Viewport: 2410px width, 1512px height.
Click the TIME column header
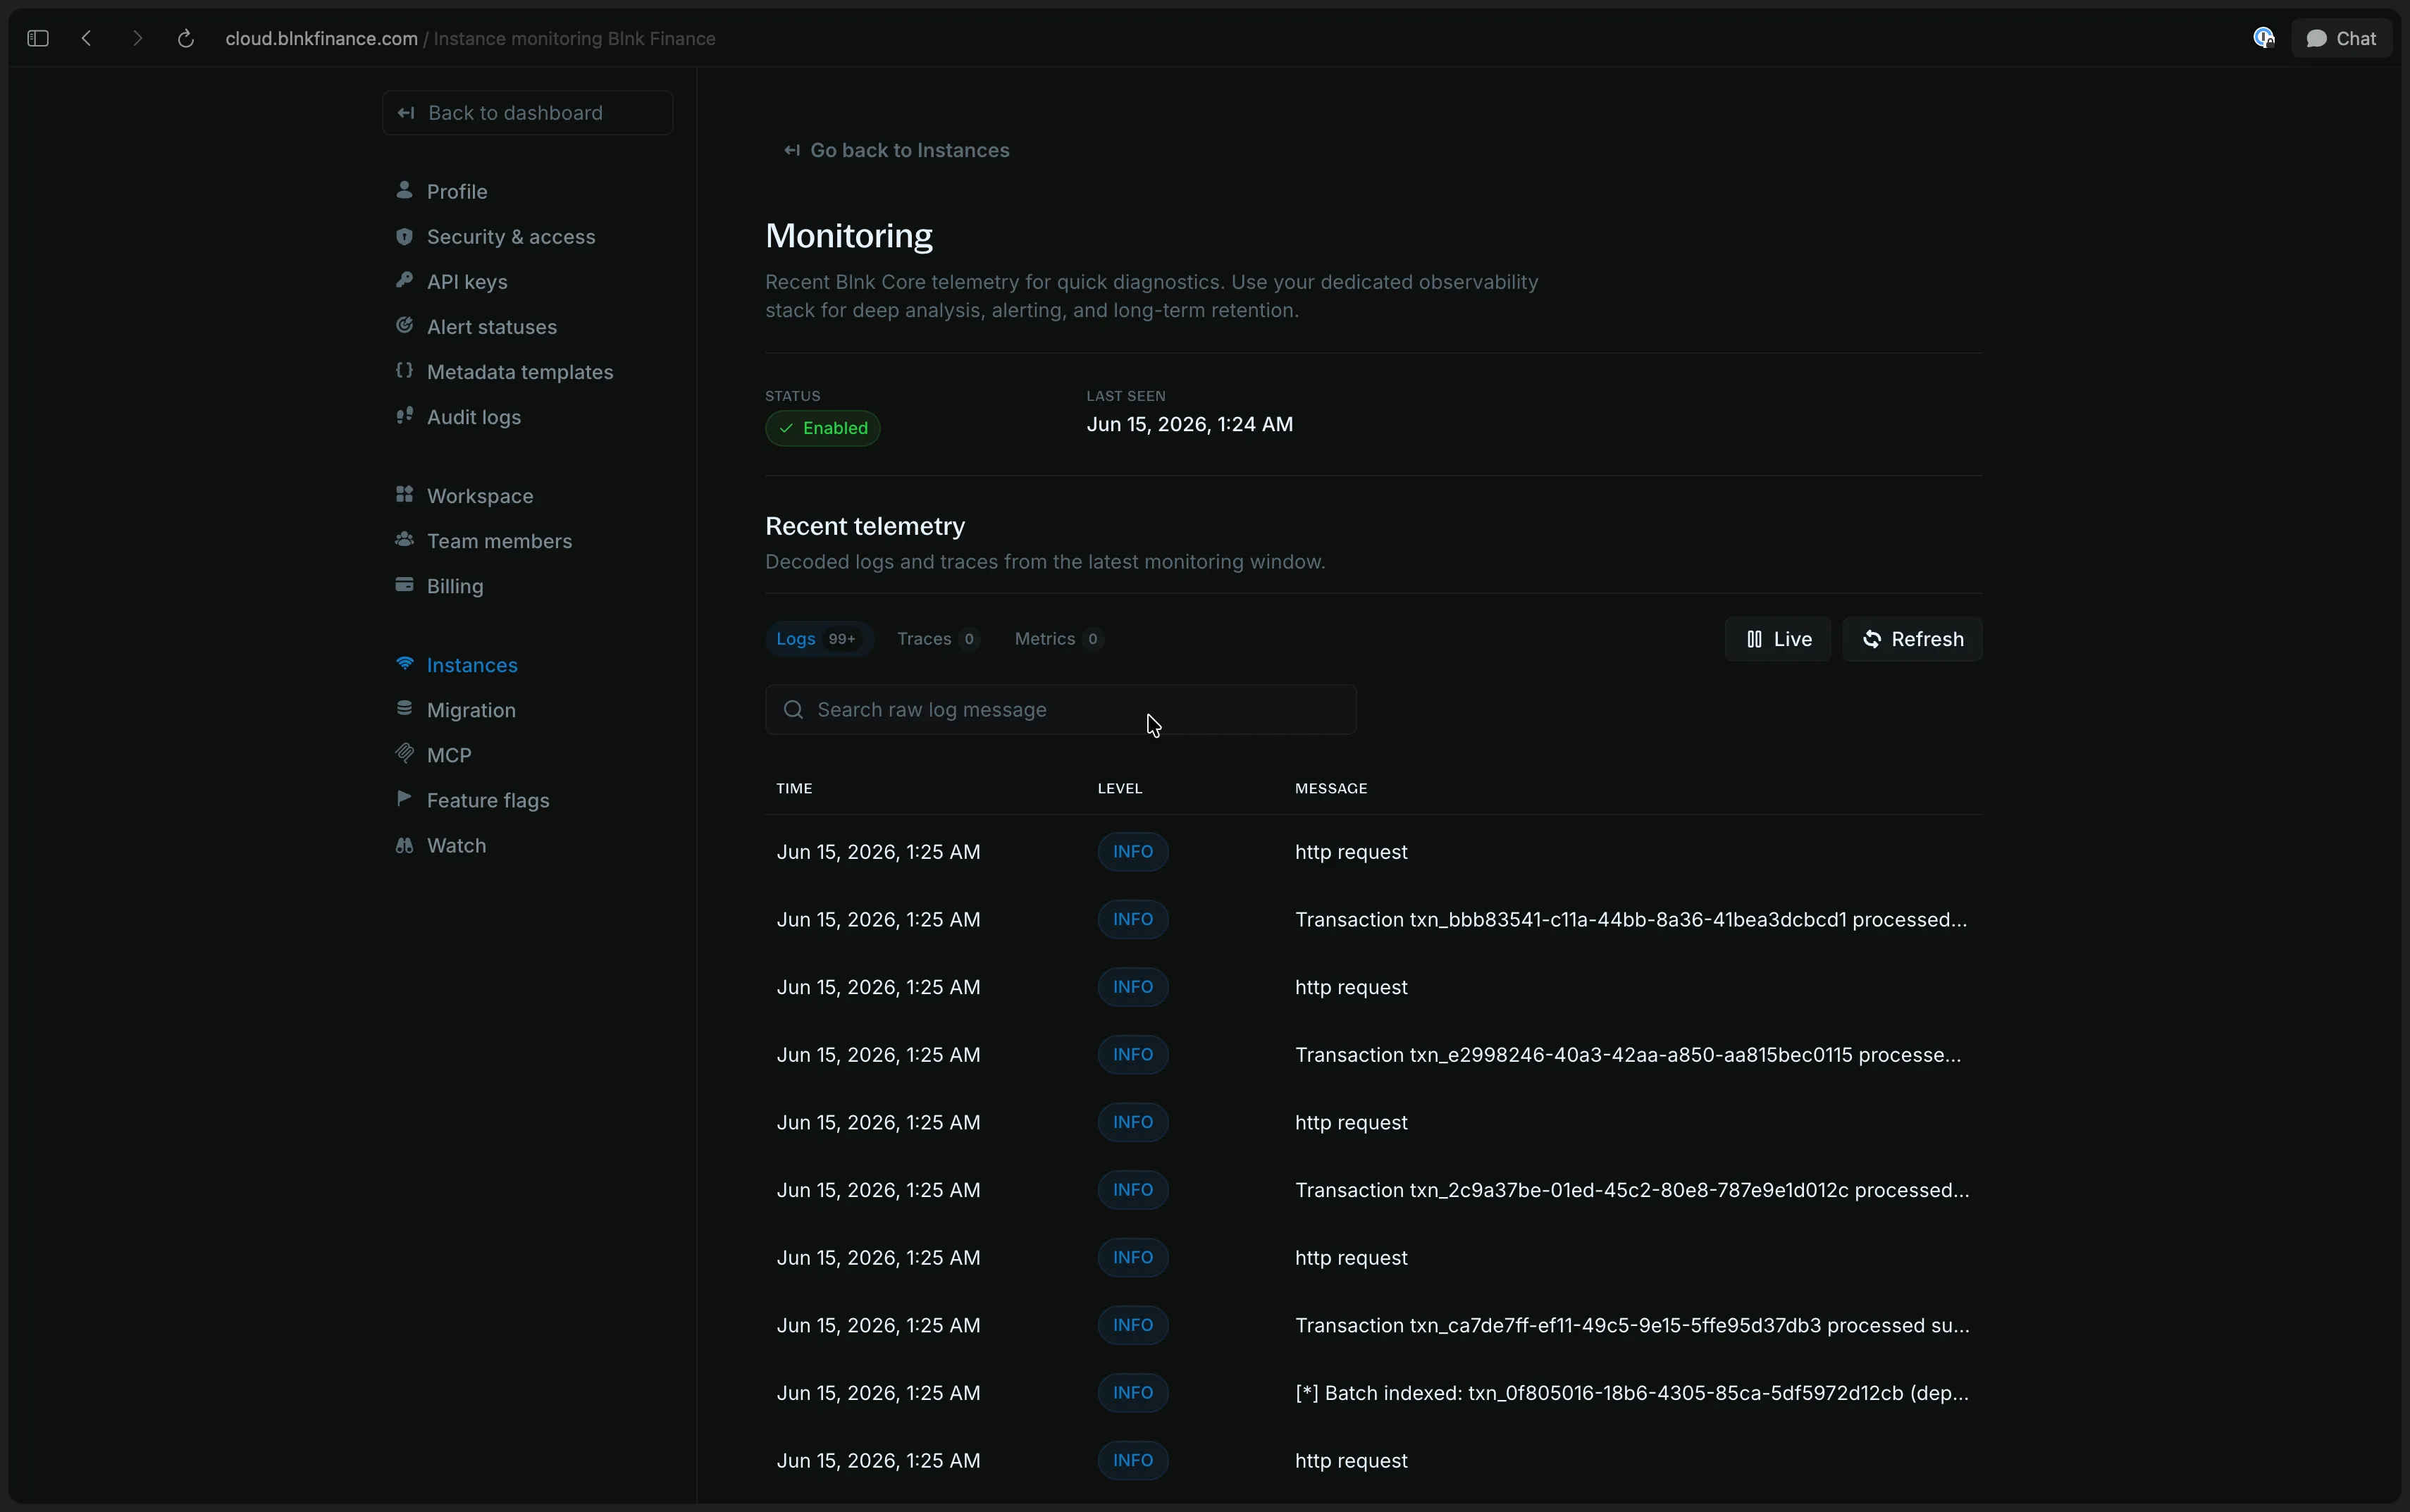point(794,788)
